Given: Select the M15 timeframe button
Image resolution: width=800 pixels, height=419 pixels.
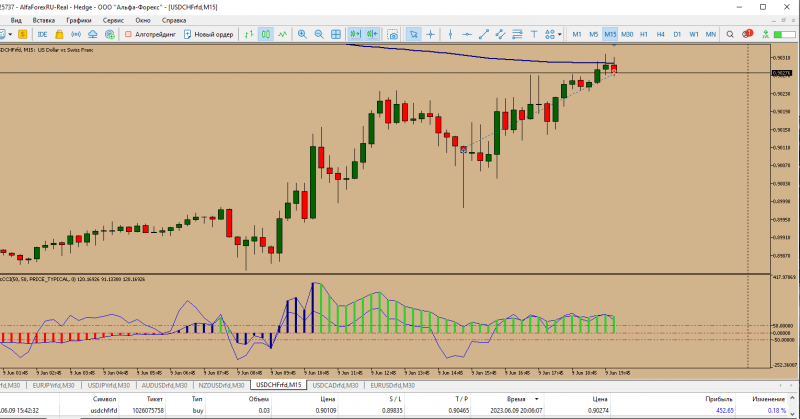Looking at the screenshot, I should (610, 34).
